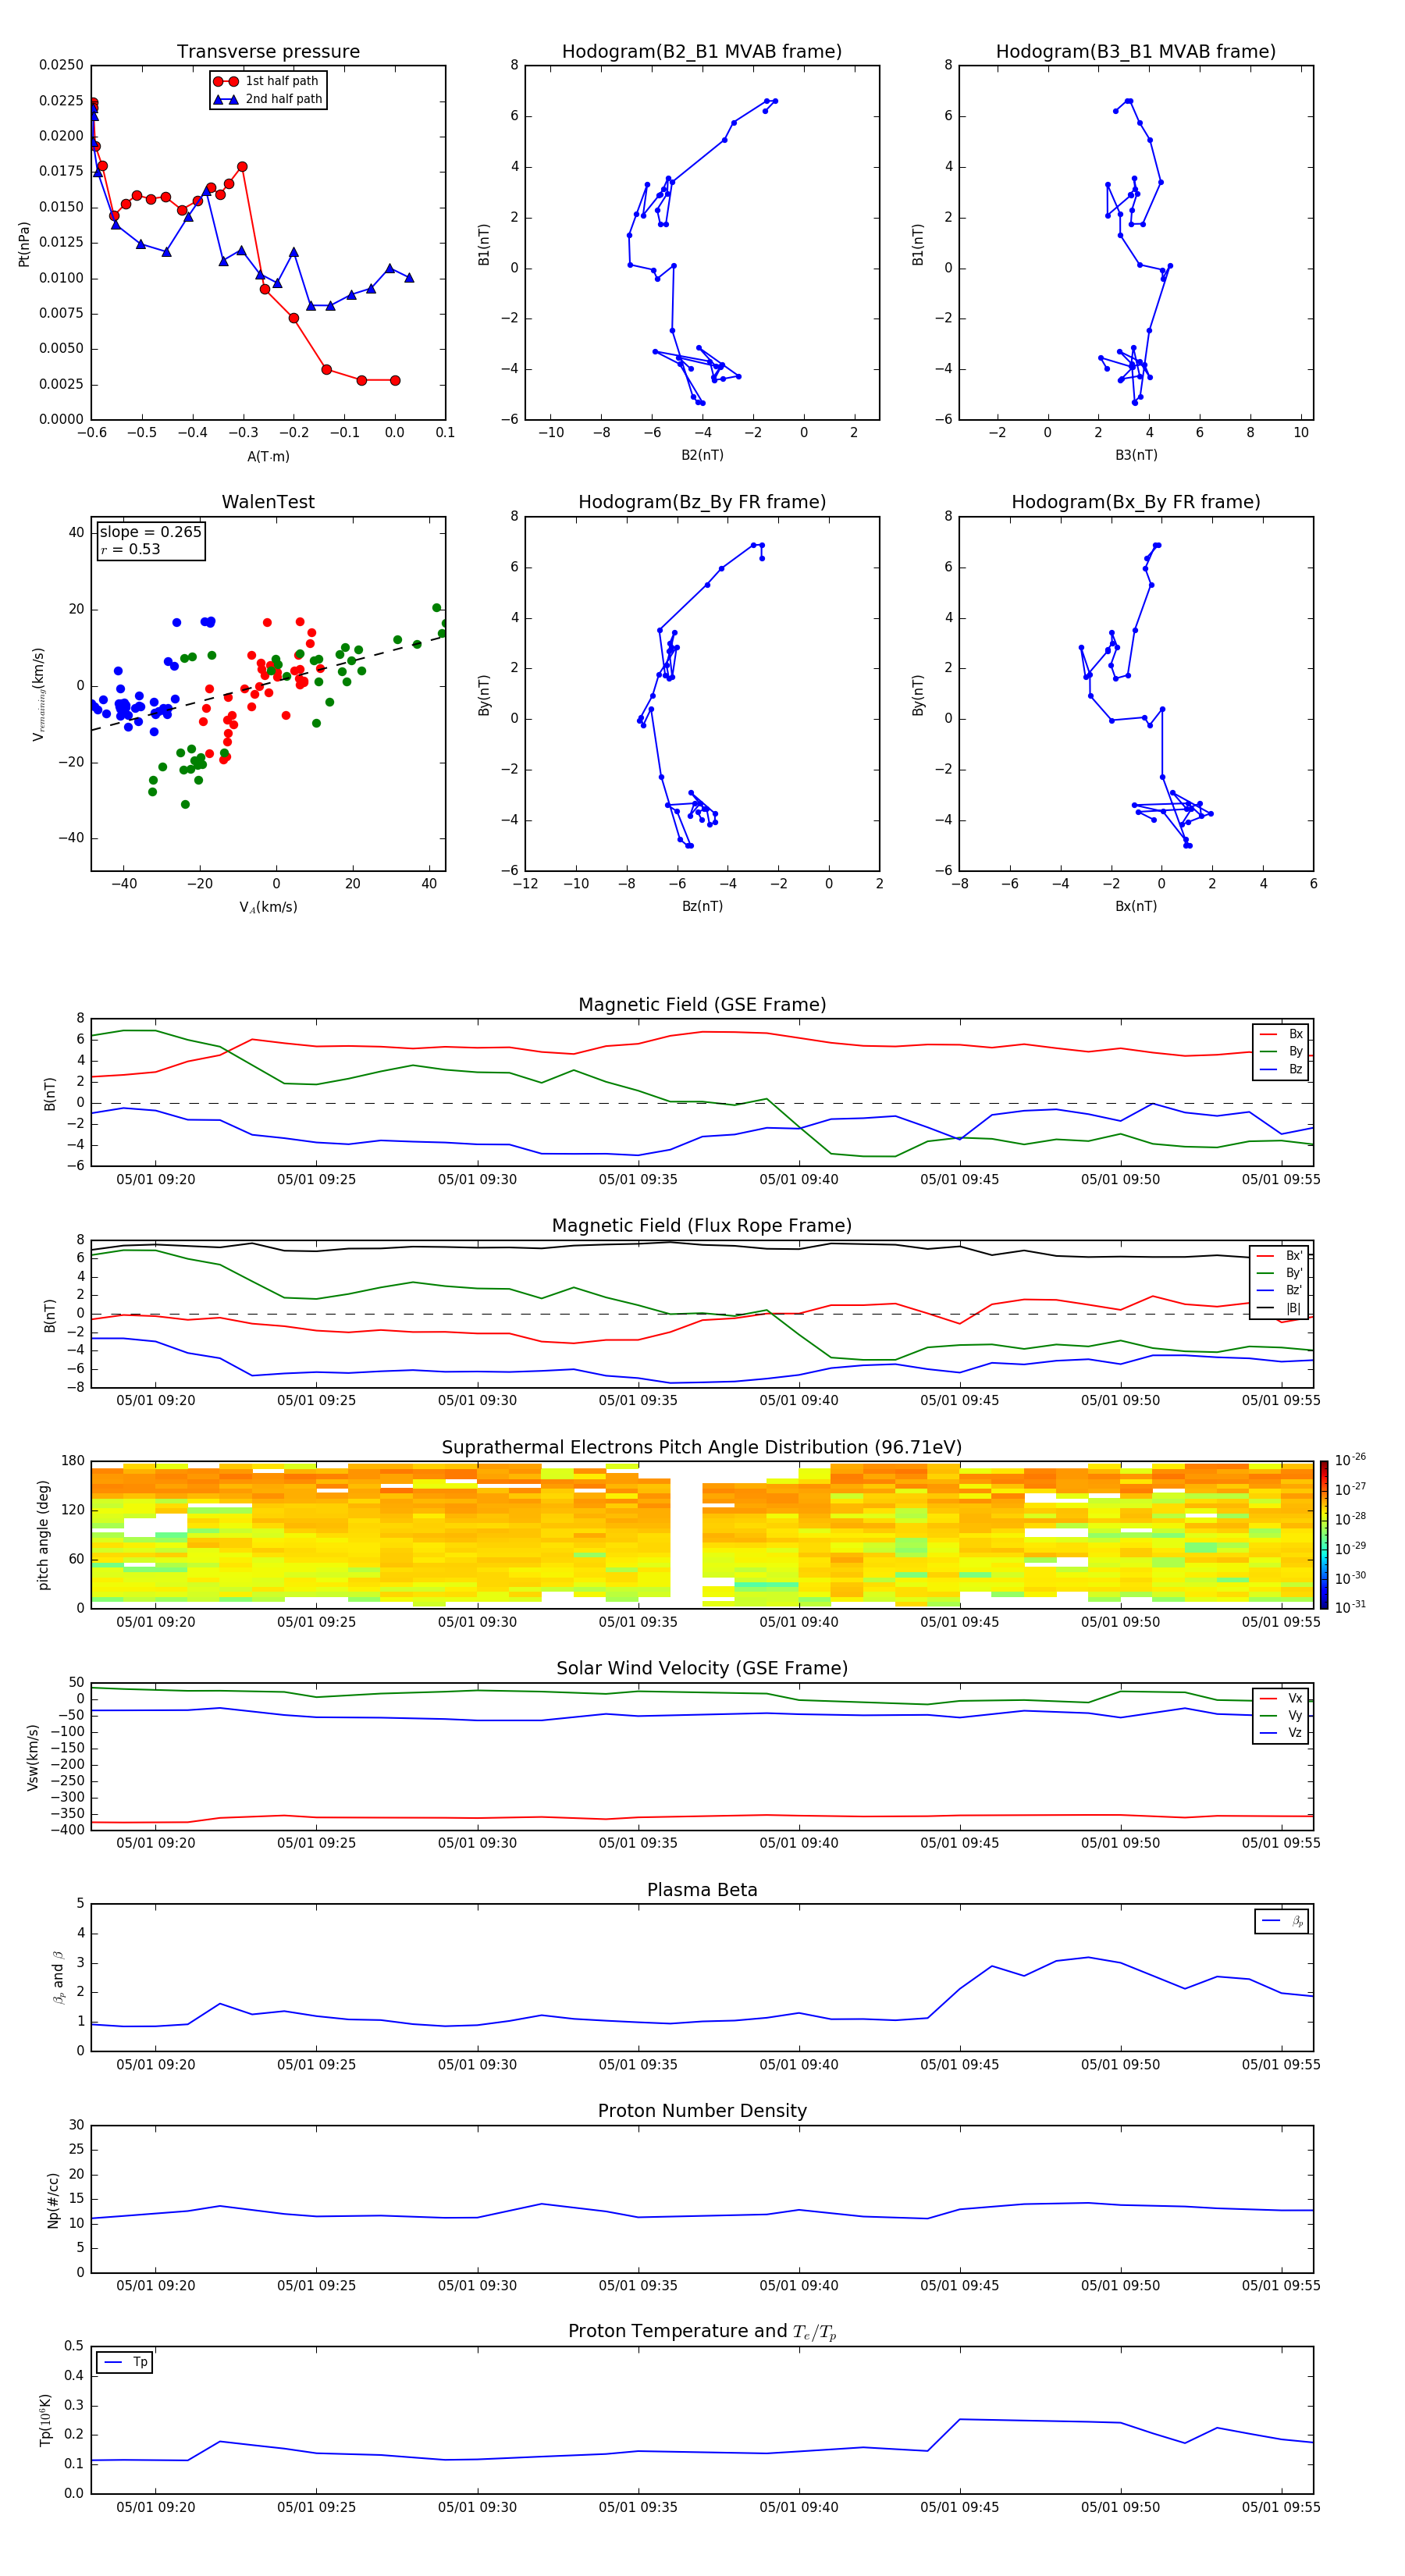
Task: Click the 0.0225 tick on Transverse pressure axis
Action: pyautogui.click(x=61, y=100)
